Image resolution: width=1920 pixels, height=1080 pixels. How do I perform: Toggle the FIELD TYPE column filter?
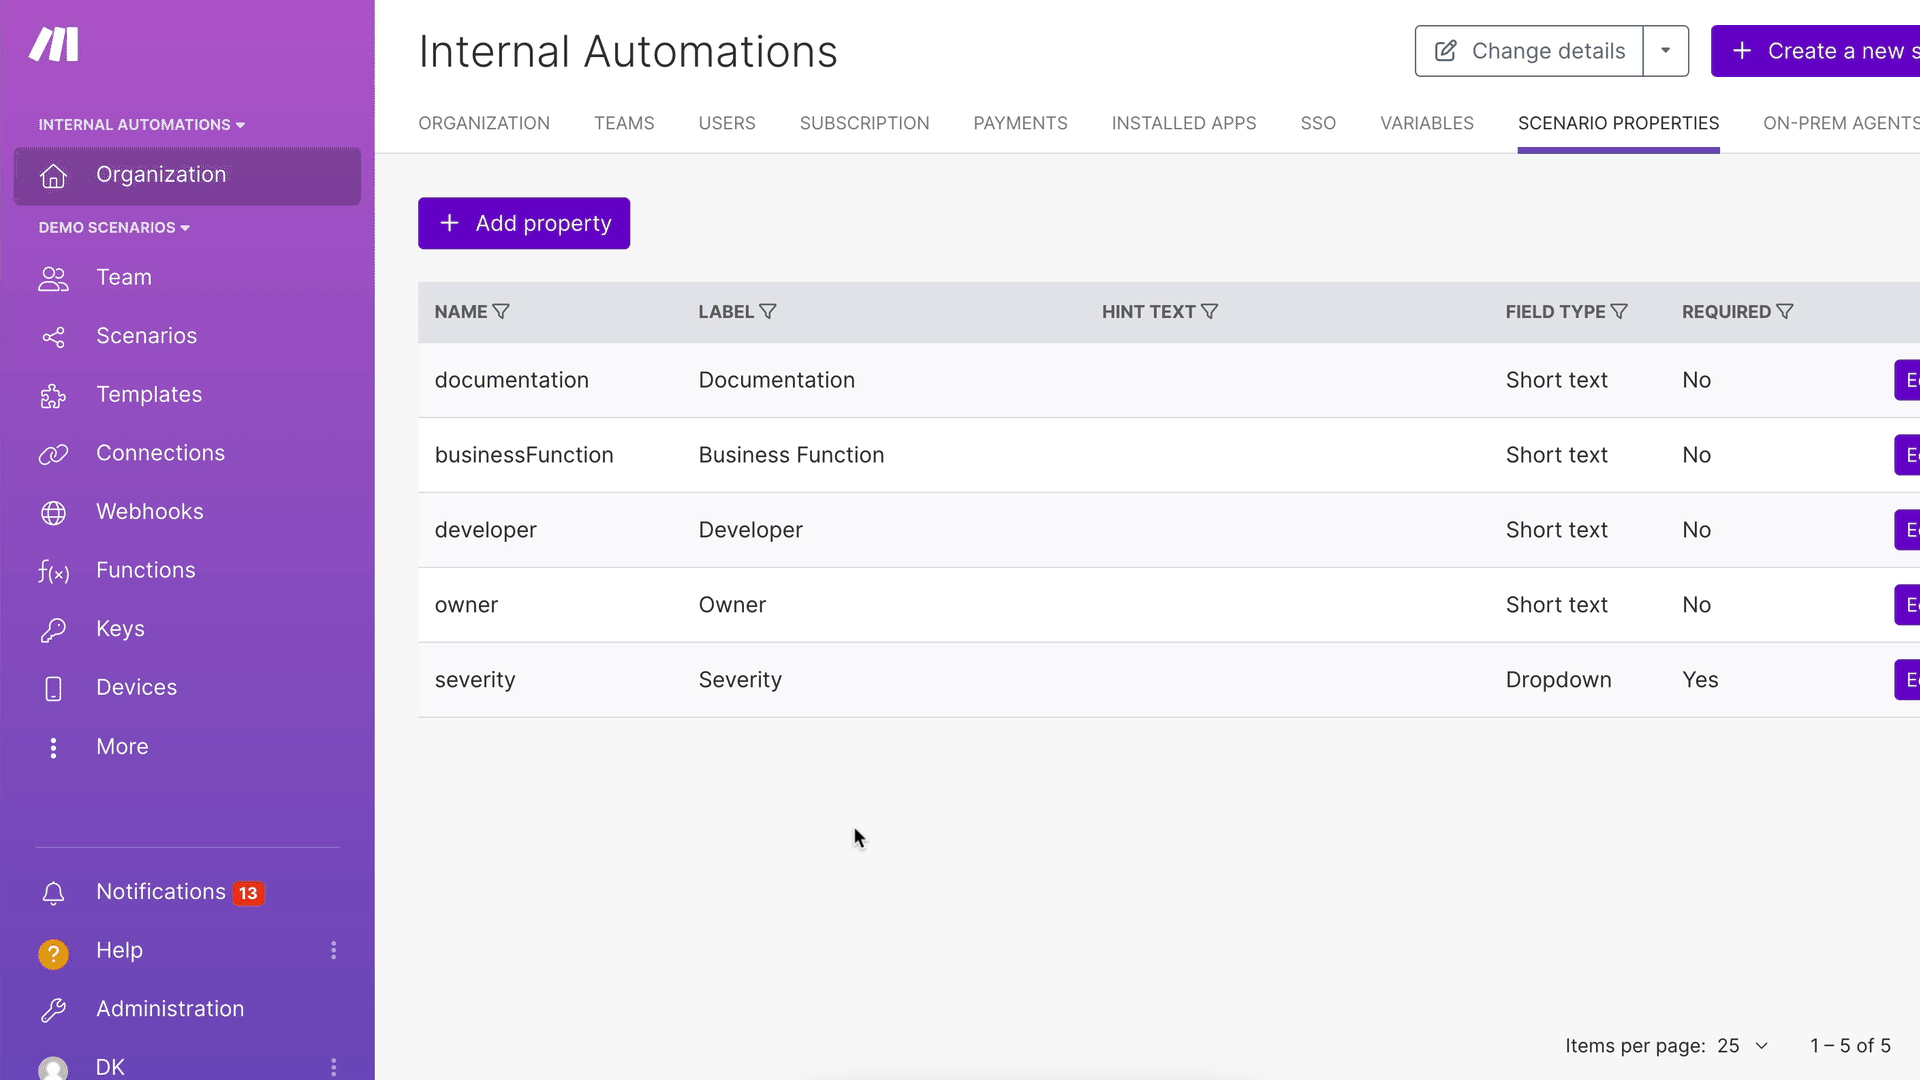pos(1619,312)
